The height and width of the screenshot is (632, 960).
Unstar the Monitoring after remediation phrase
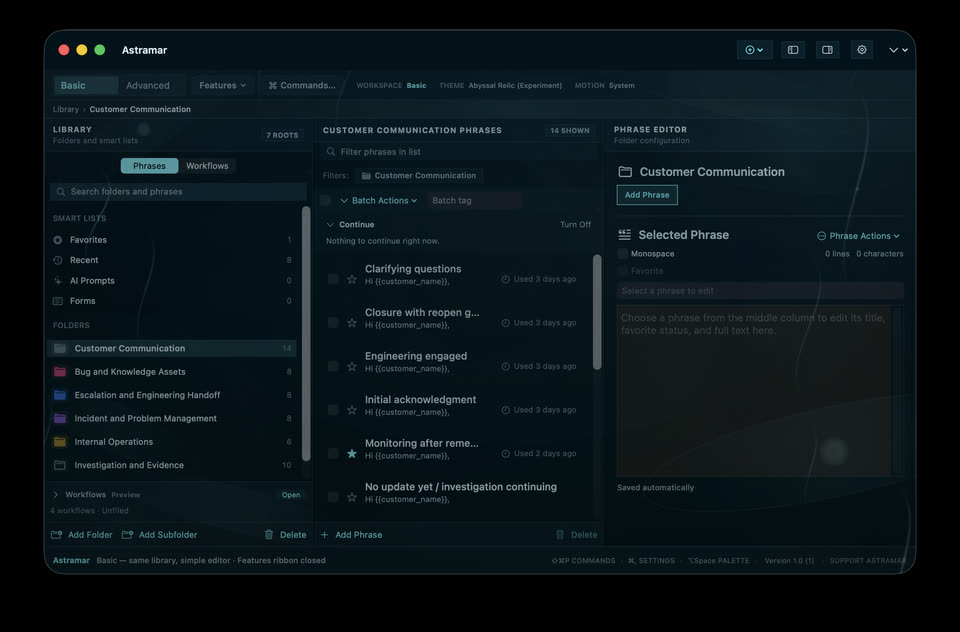(x=351, y=454)
